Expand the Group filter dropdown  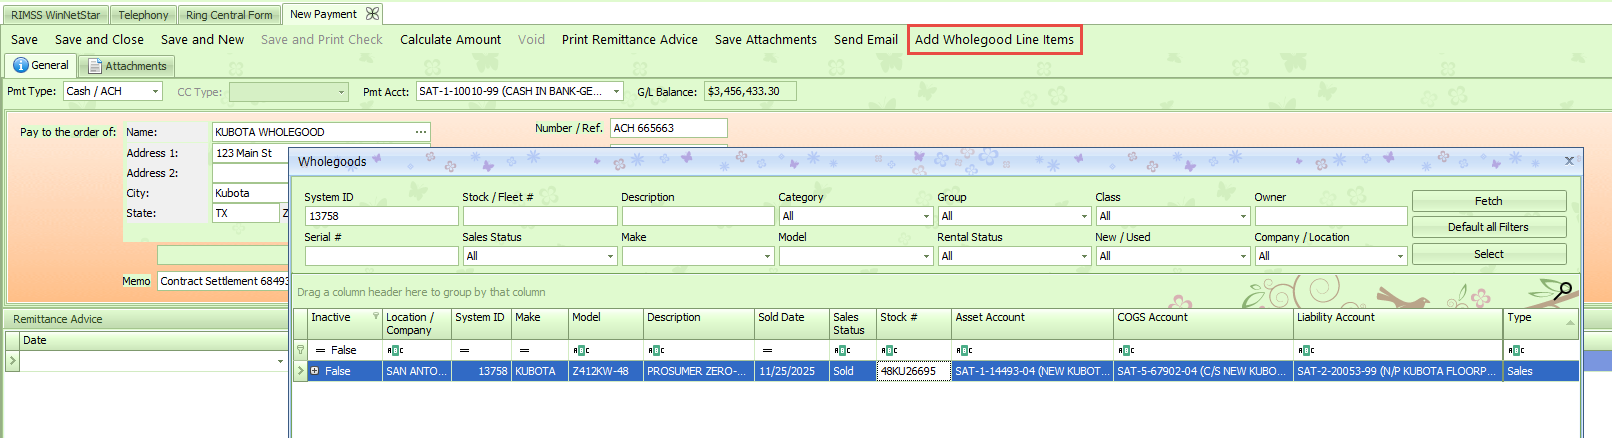pyautogui.click(x=1084, y=216)
